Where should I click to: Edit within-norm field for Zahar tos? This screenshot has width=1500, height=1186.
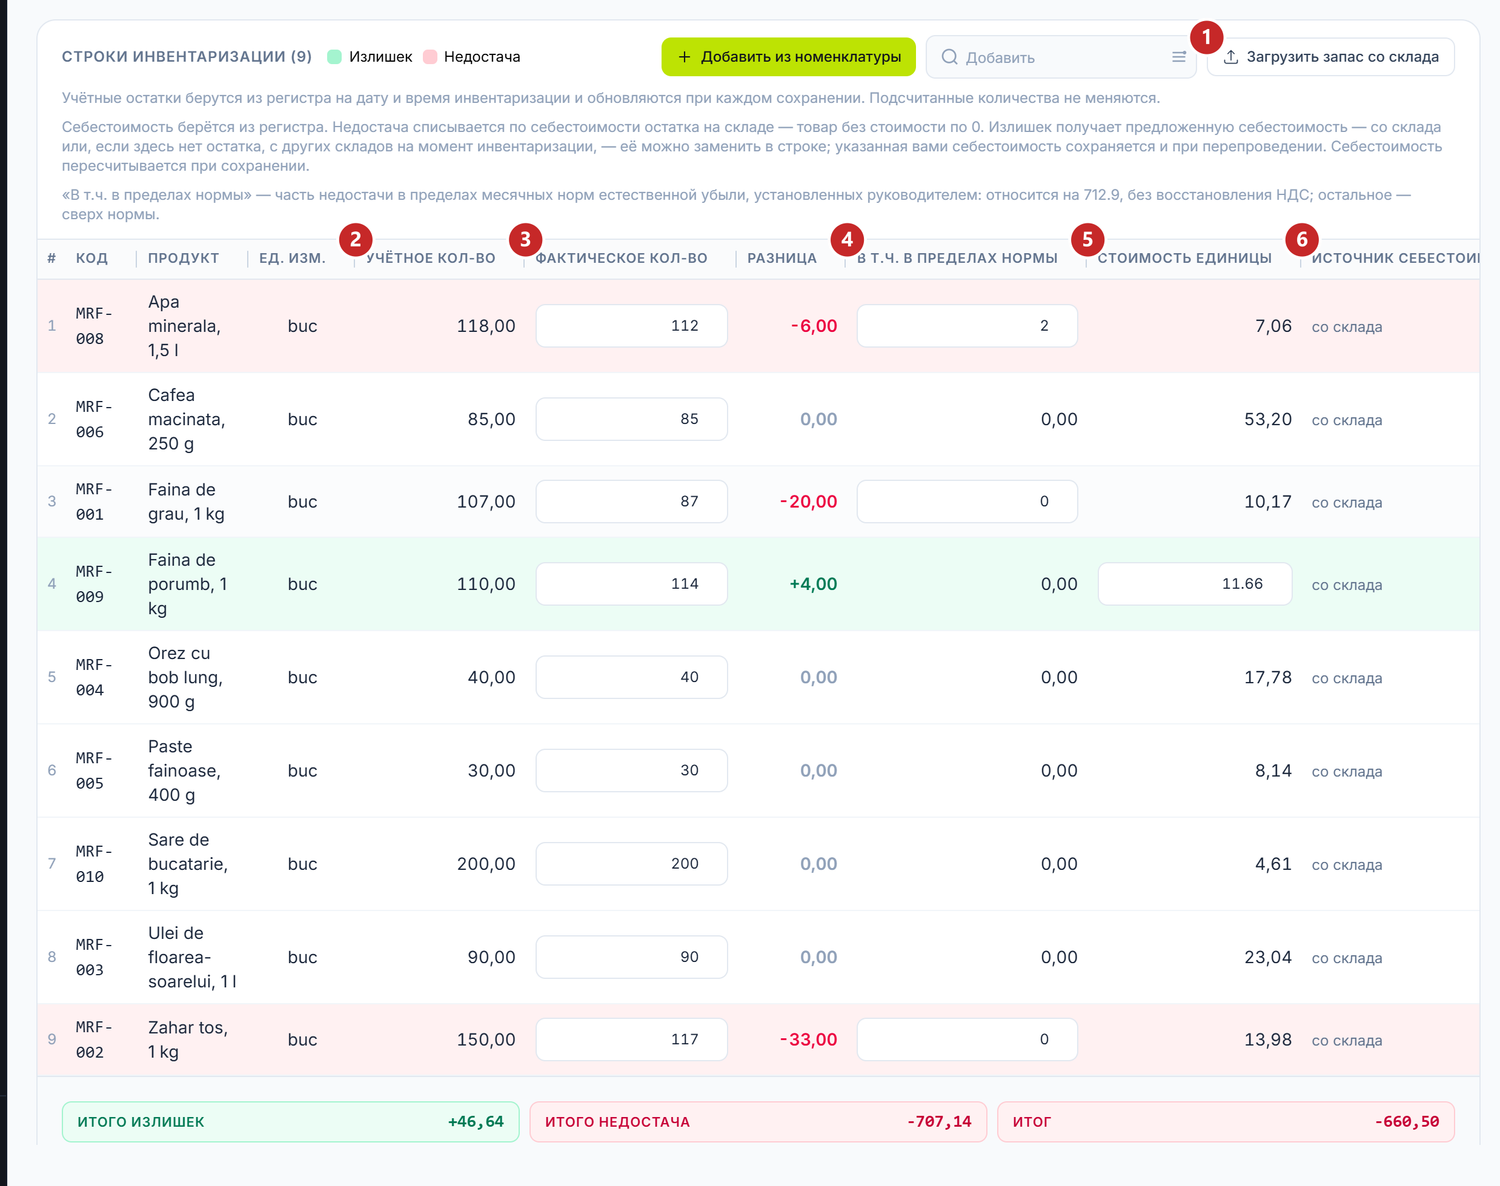point(967,1039)
